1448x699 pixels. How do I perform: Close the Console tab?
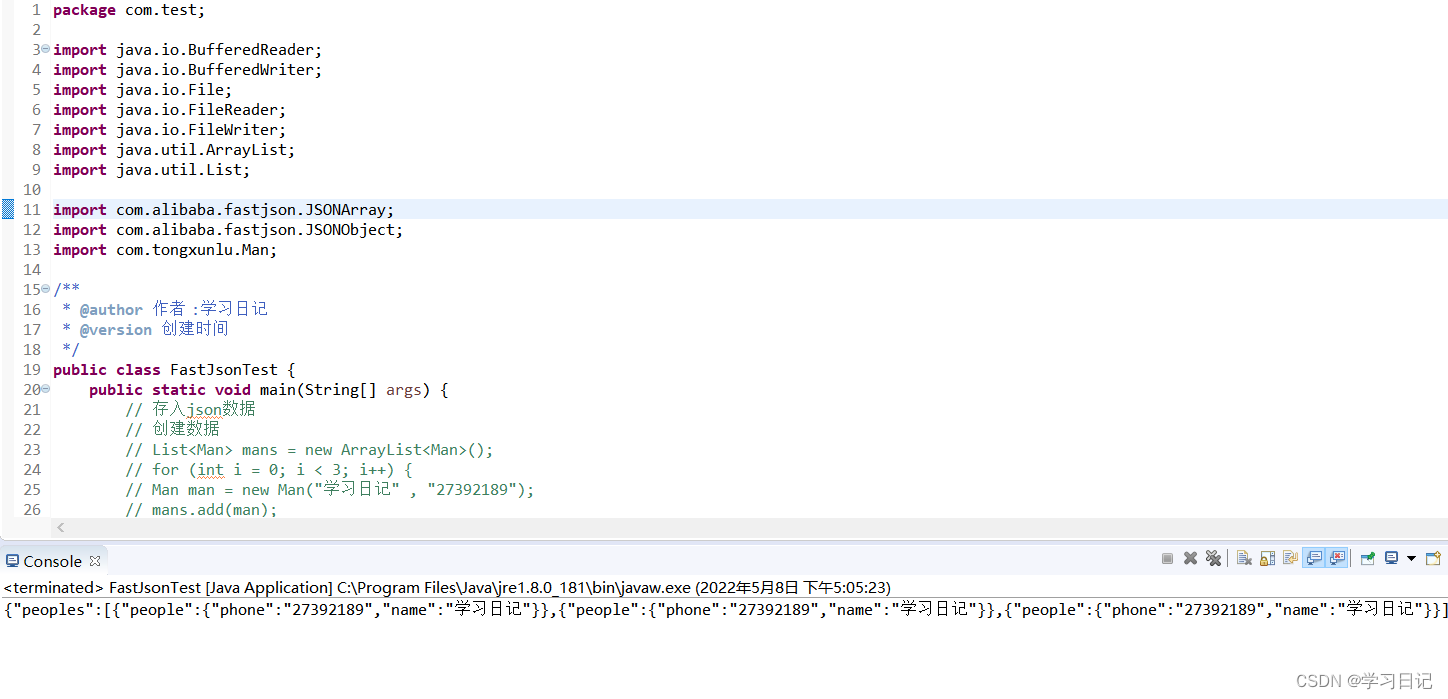click(x=95, y=561)
